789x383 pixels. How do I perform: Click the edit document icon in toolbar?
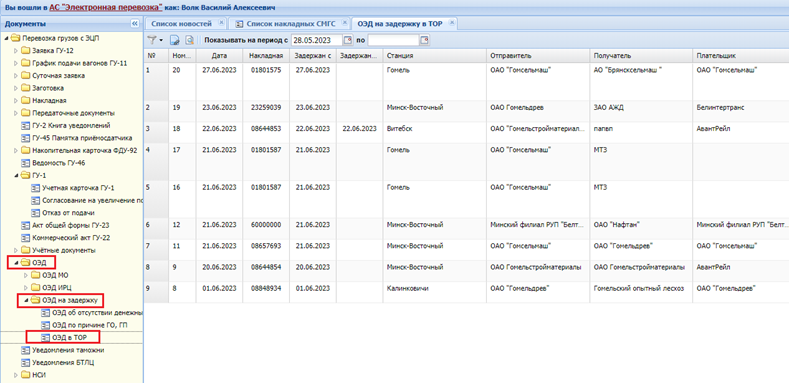click(175, 40)
